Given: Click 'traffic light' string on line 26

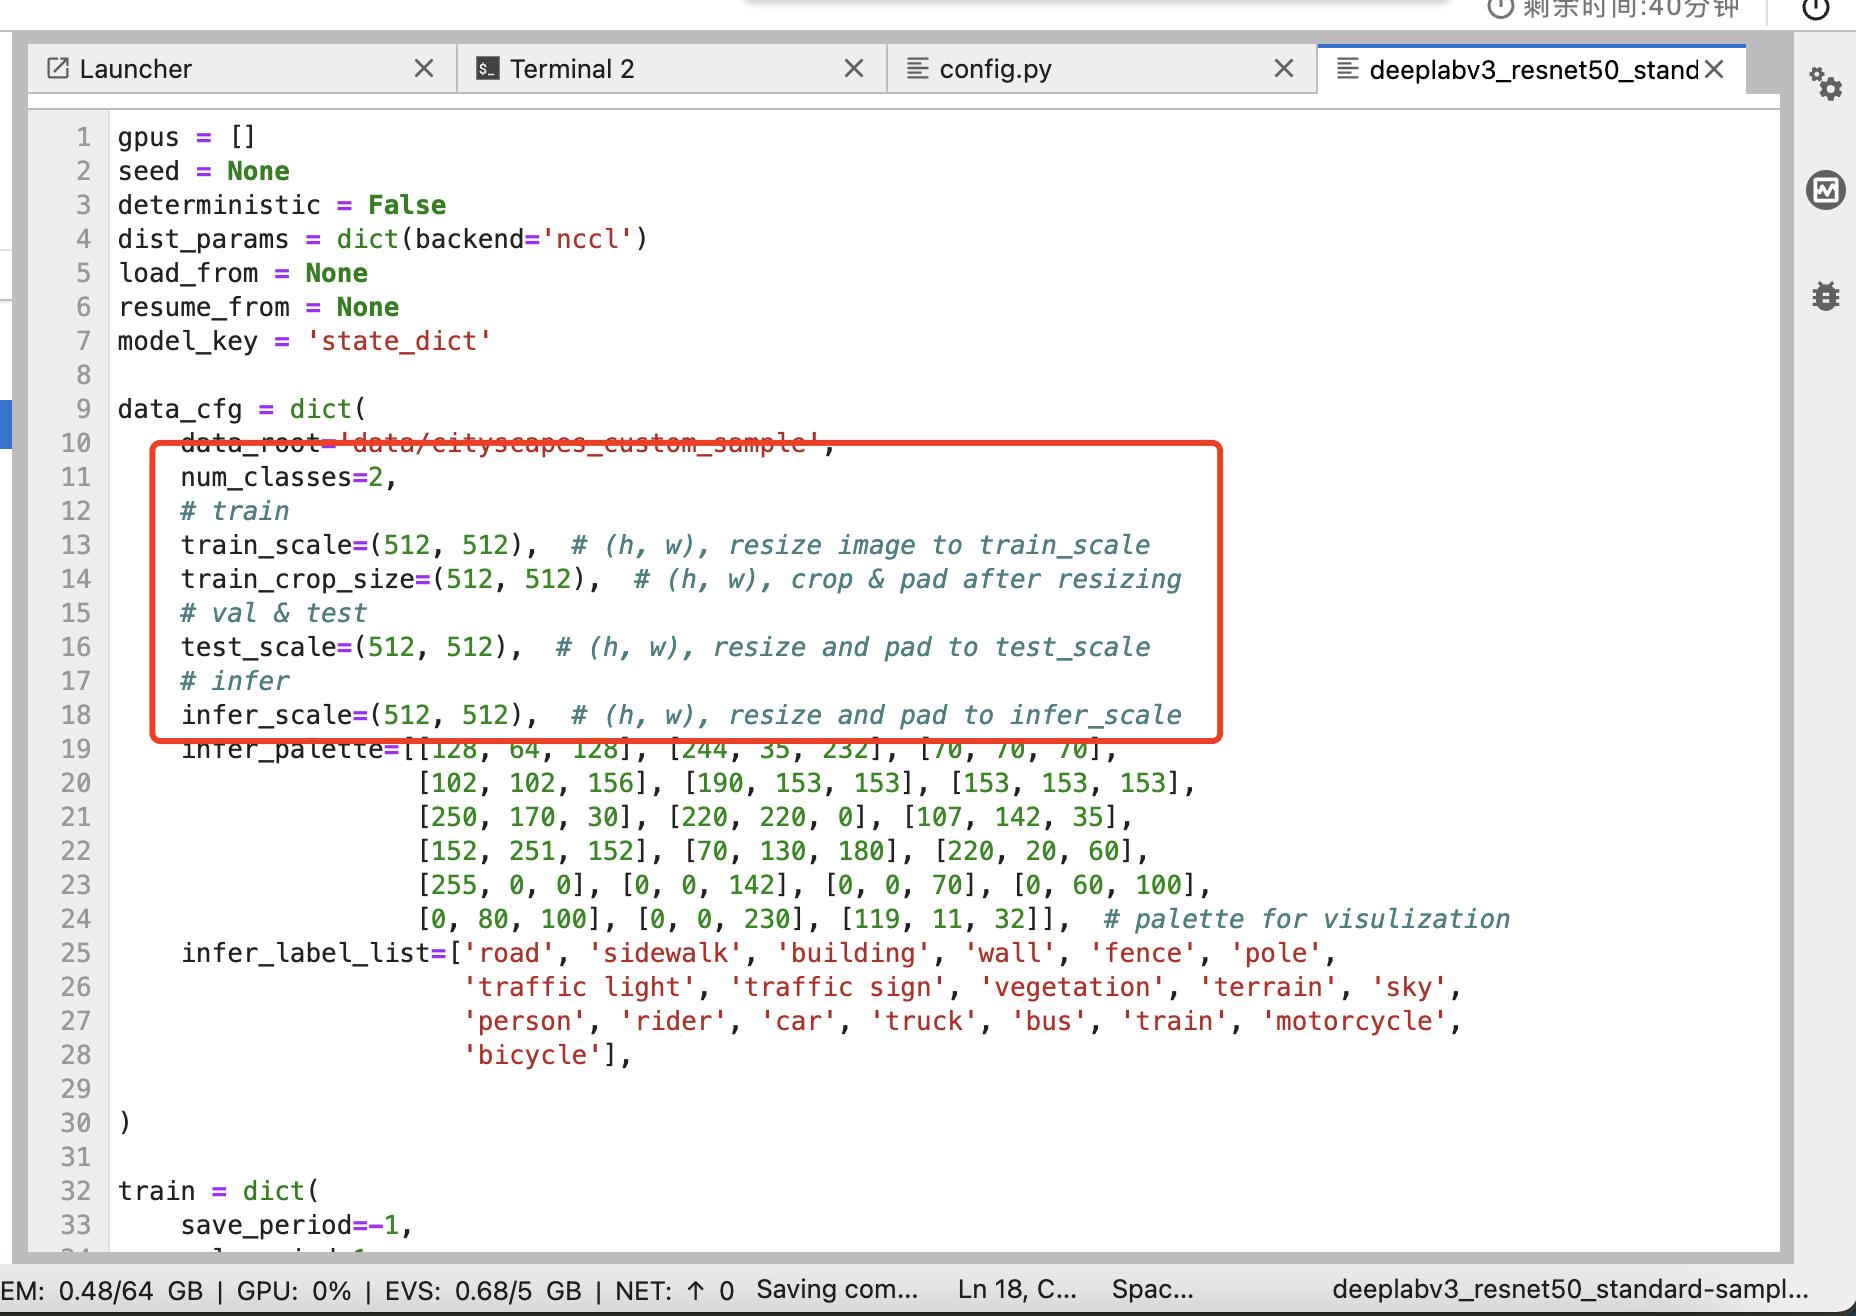Looking at the screenshot, I should [x=579, y=987].
